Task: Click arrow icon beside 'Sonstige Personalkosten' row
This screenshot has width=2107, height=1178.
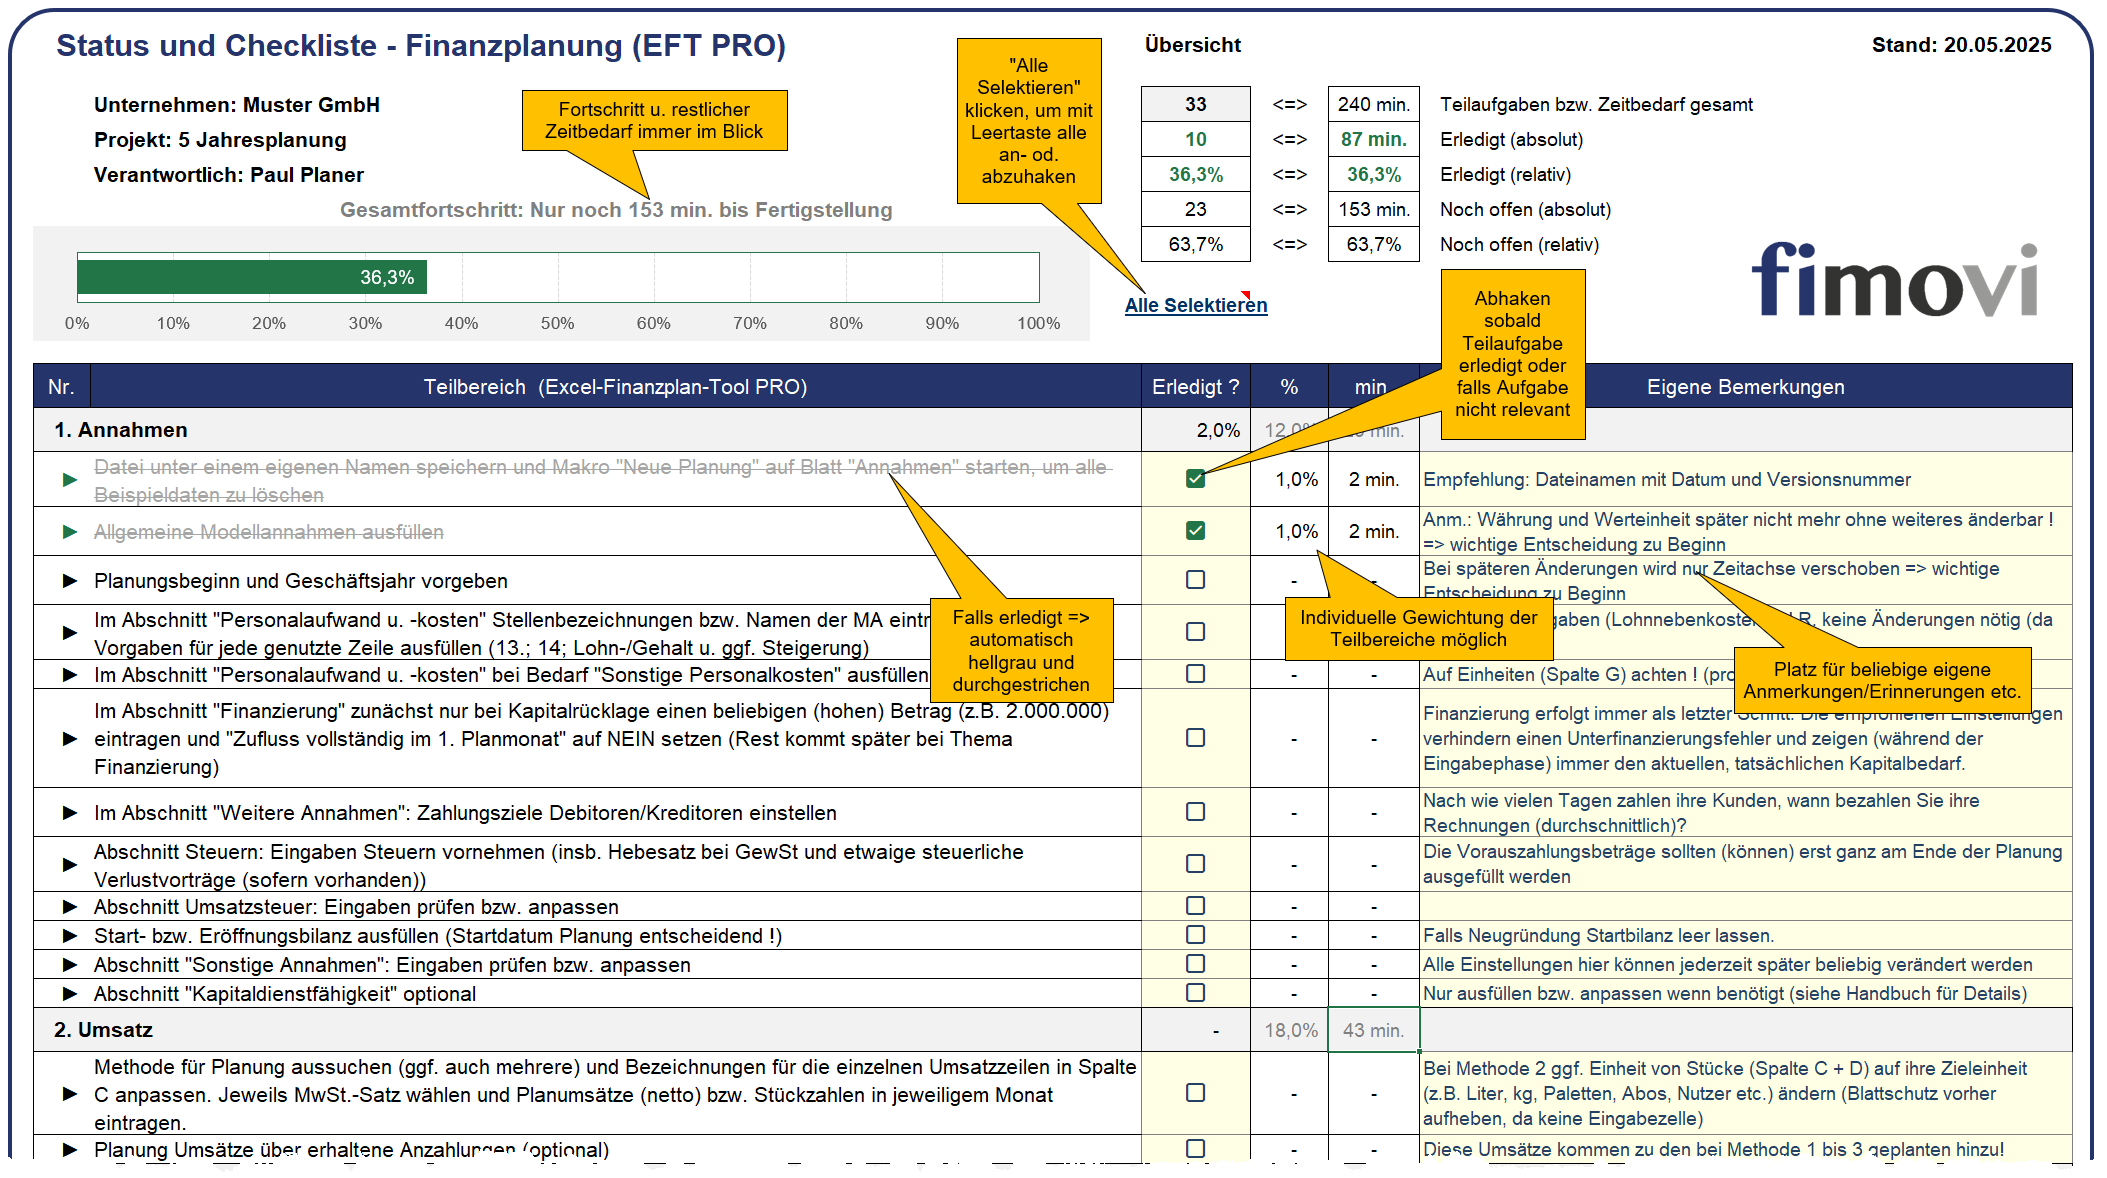Action: (69, 675)
